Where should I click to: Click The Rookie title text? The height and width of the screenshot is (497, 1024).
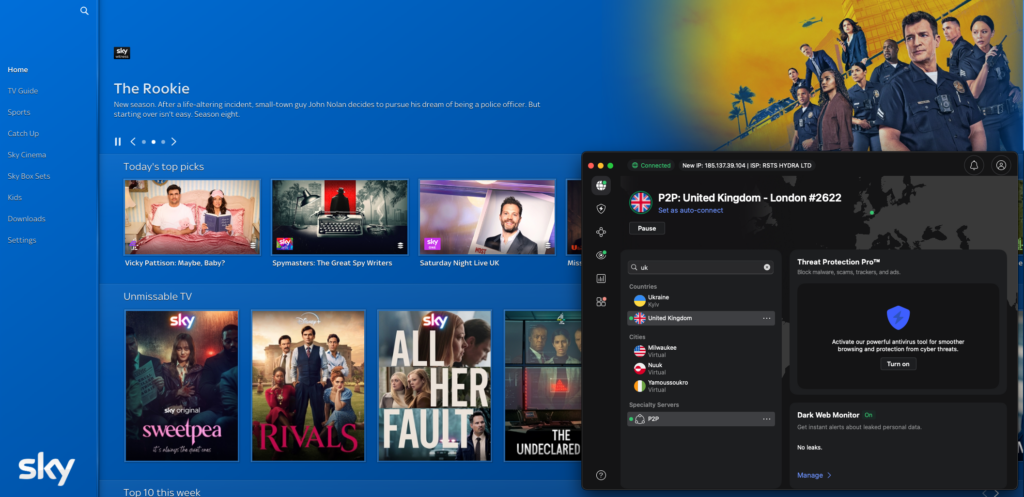click(152, 88)
